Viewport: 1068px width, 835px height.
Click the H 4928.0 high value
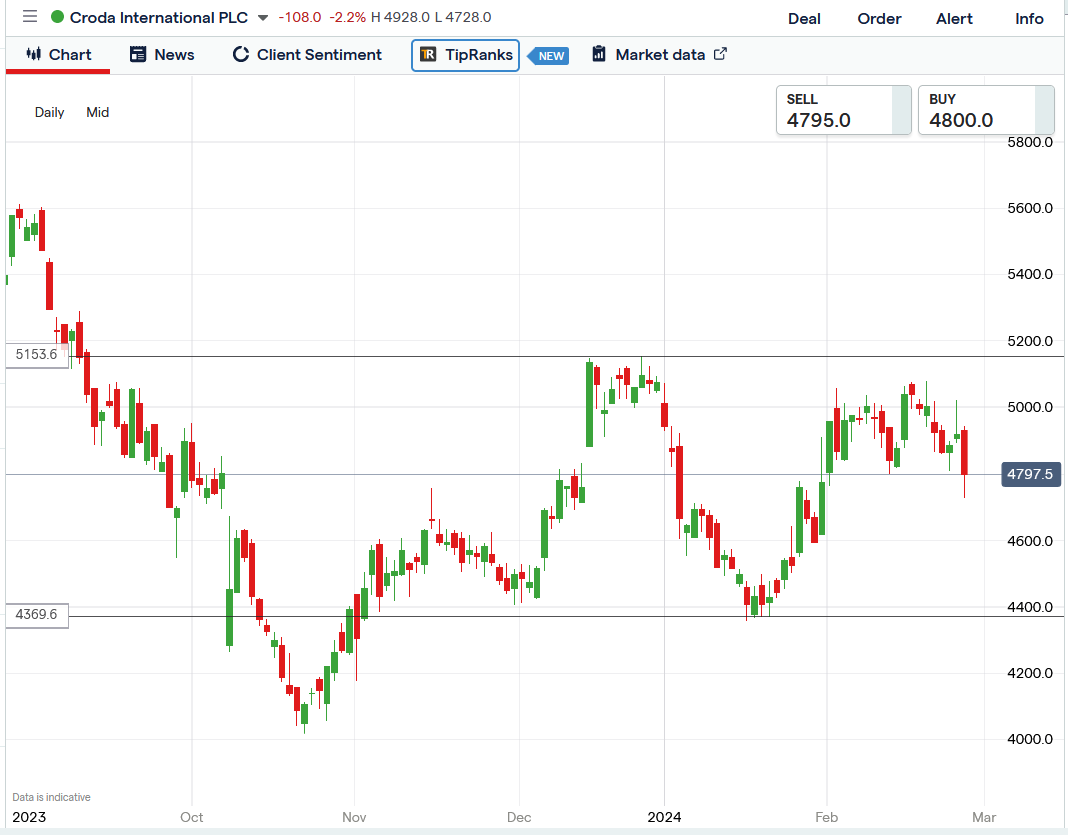click(x=400, y=17)
